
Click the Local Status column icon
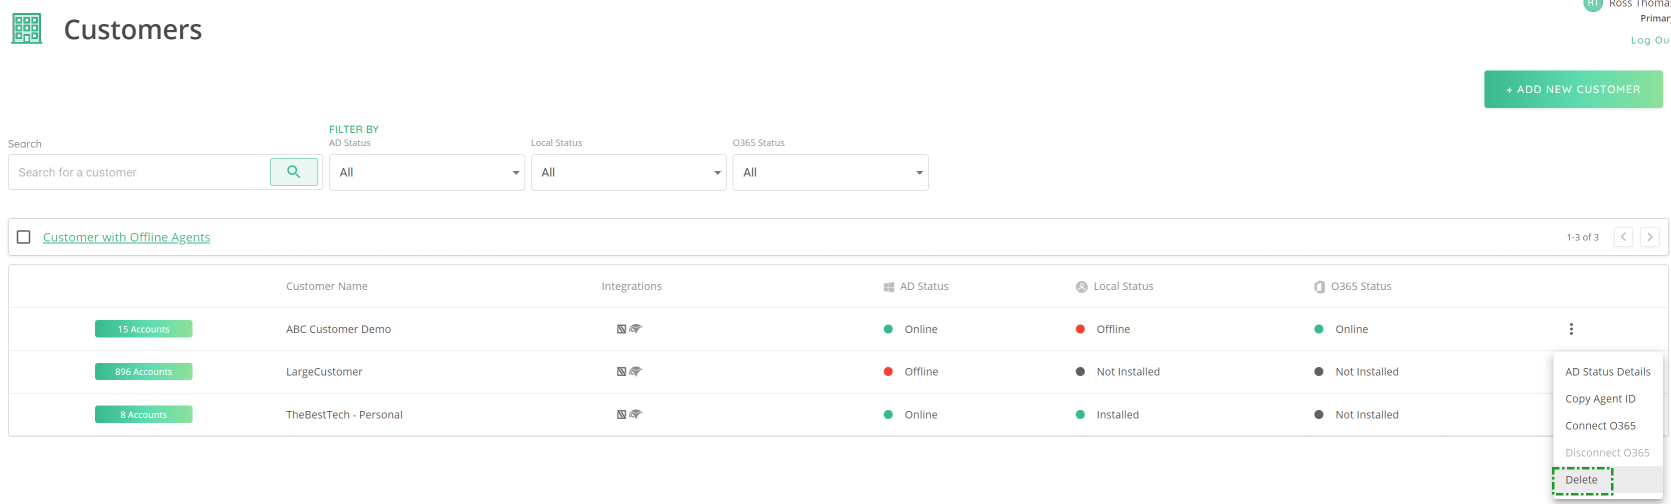pyautogui.click(x=1082, y=287)
